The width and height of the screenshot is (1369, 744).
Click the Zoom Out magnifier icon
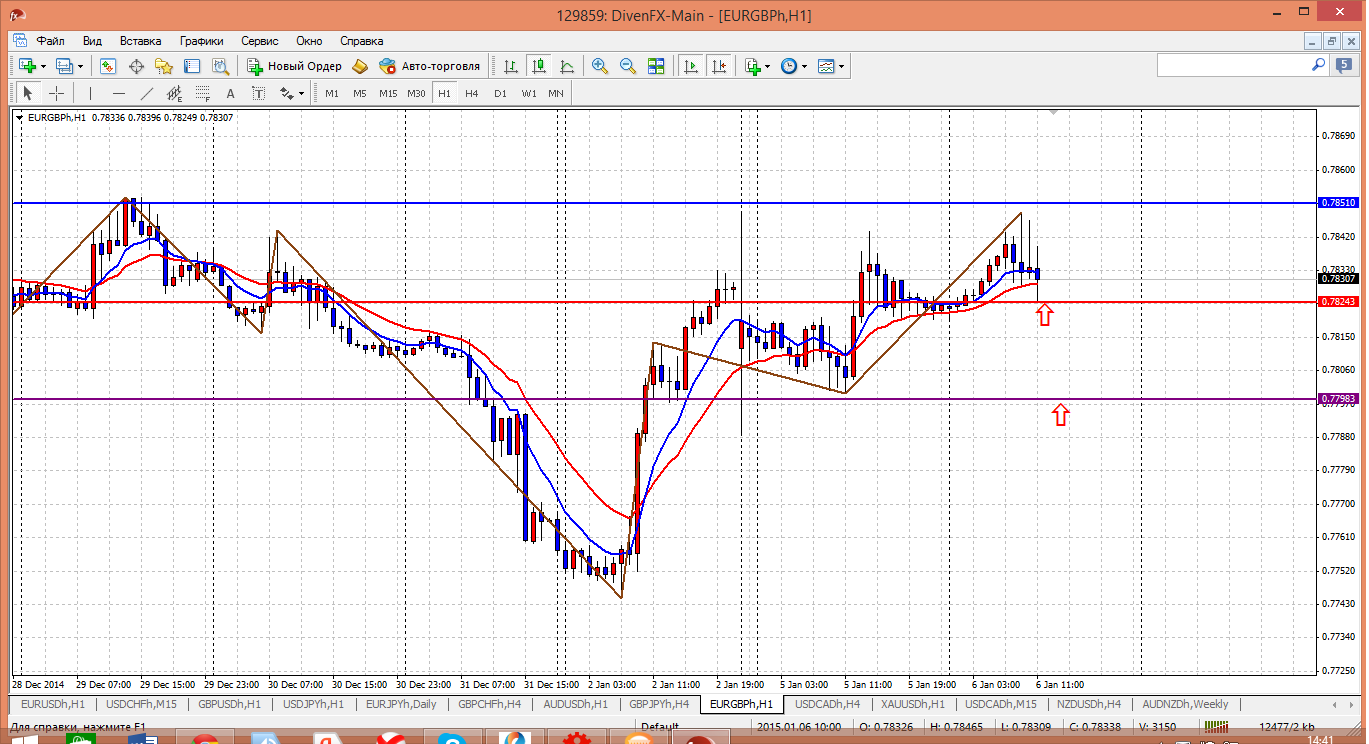point(628,66)
